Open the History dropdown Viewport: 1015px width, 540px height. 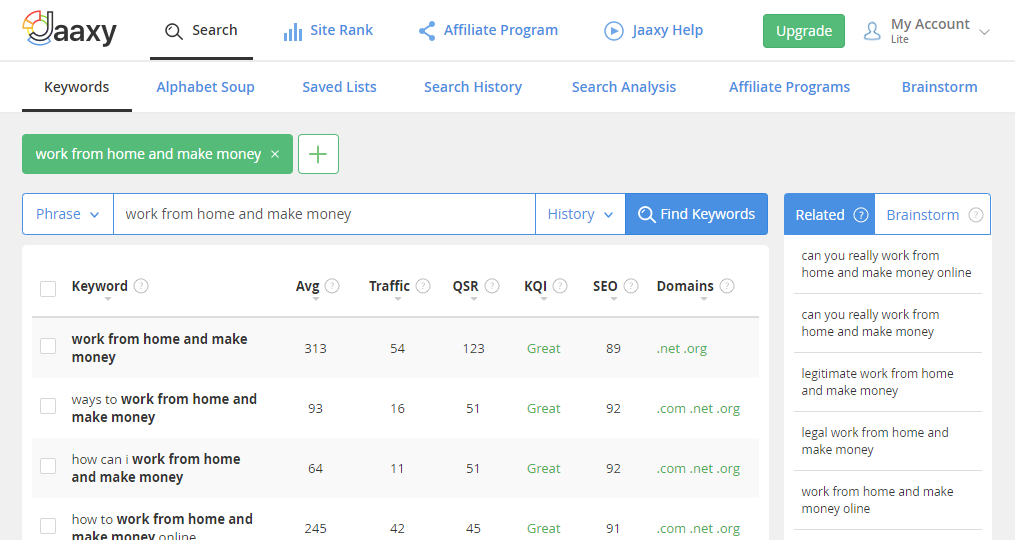(580, 214)
